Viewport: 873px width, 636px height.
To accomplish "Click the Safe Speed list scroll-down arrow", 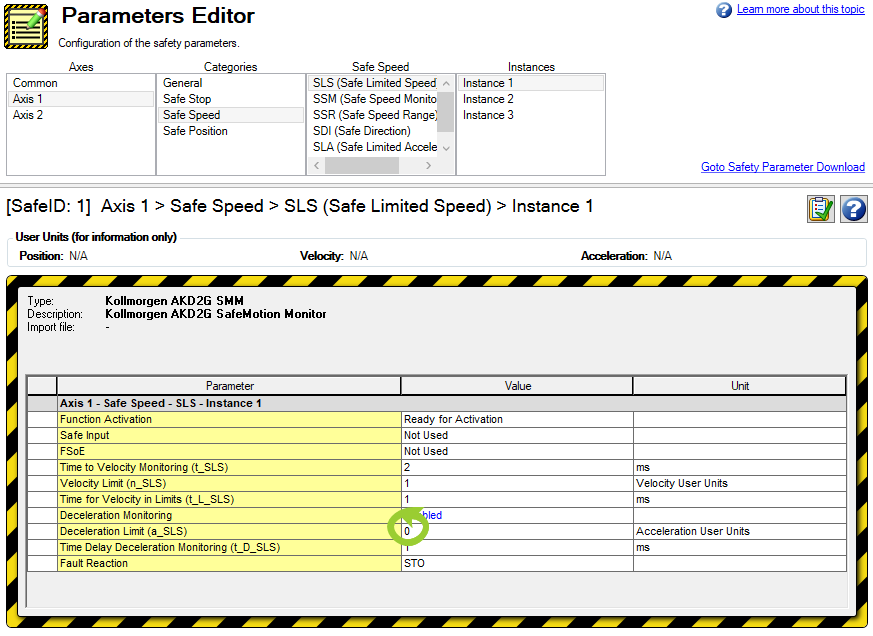I will (446, 148).
